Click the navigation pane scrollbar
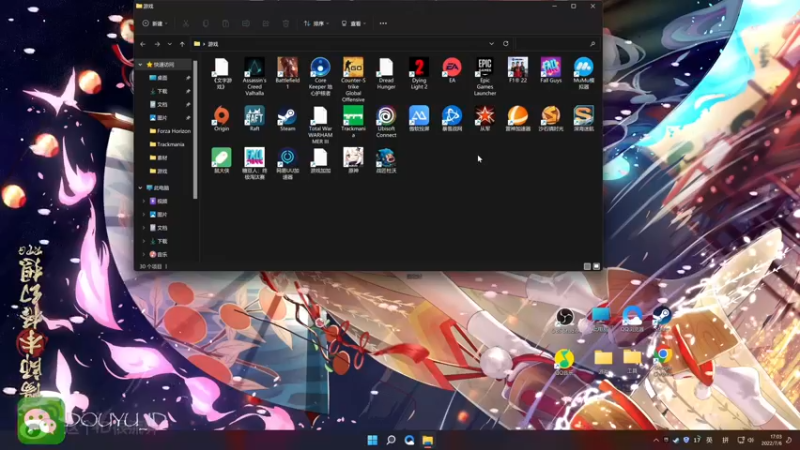The width and height of the screenshot is (800, 450). 195,130
